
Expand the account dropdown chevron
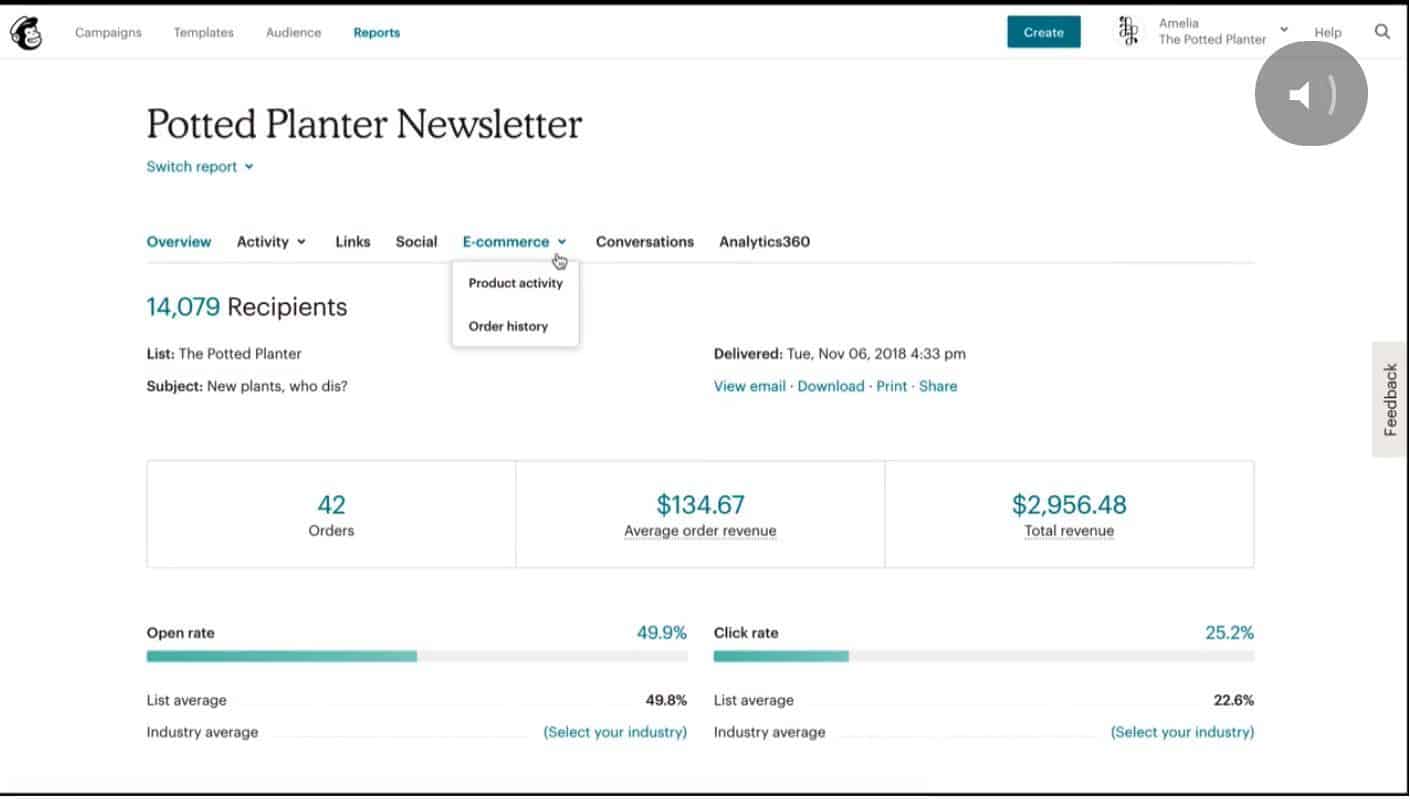pyautogui.click(x=1284, y=30)
